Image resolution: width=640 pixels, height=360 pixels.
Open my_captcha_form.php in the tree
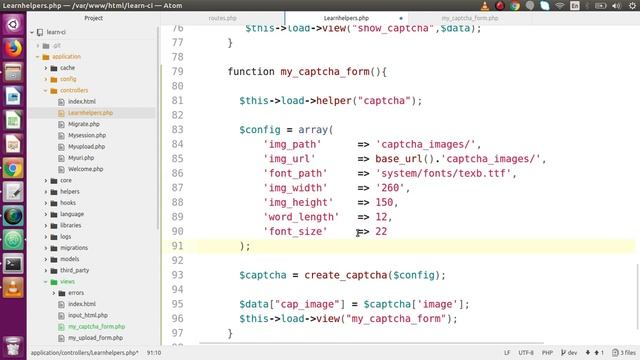[x=96, y=327]
